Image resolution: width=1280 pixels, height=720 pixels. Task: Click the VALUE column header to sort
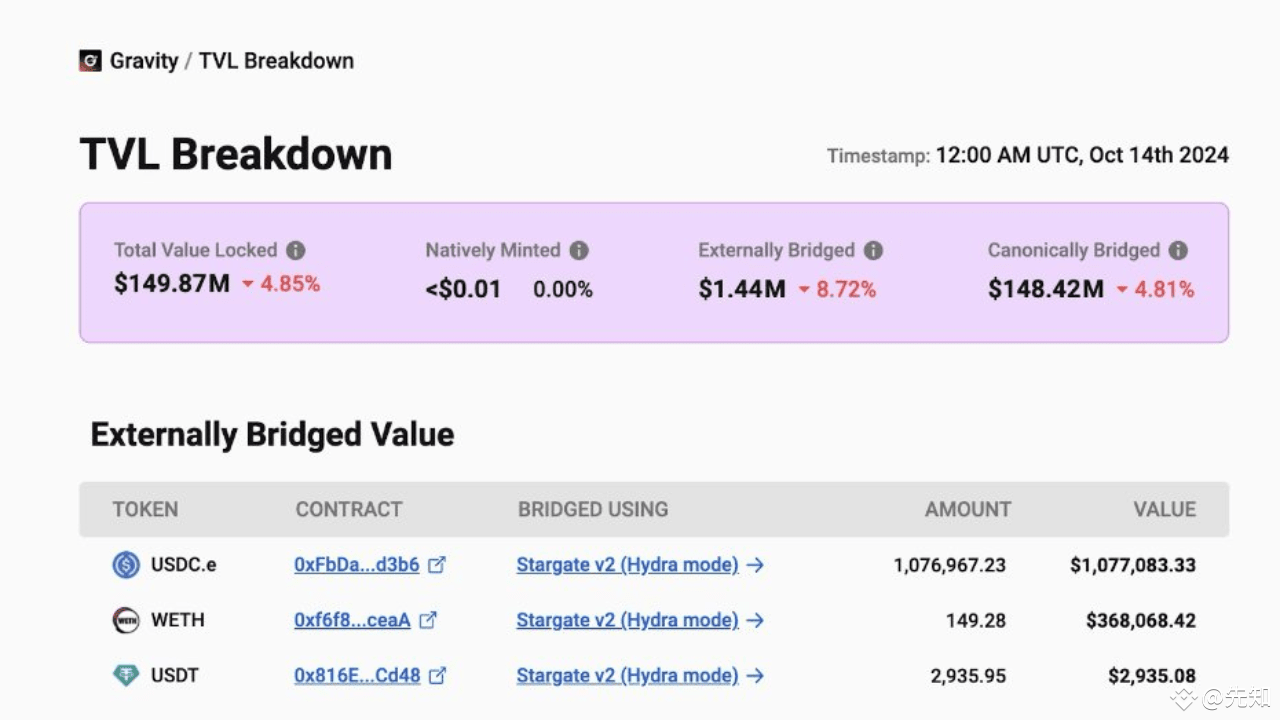(x=1164, y=509)
